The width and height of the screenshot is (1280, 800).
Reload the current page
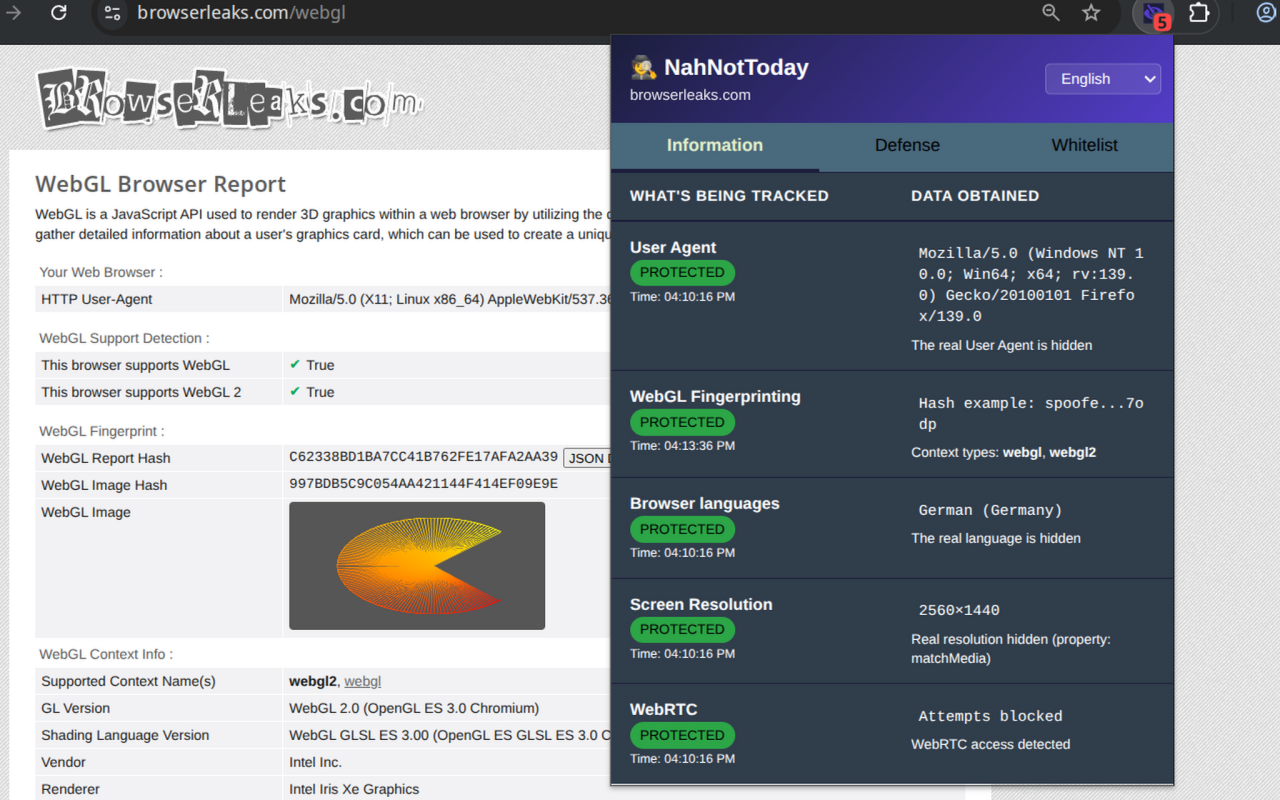pyautogui.click(x=59, y=13)
